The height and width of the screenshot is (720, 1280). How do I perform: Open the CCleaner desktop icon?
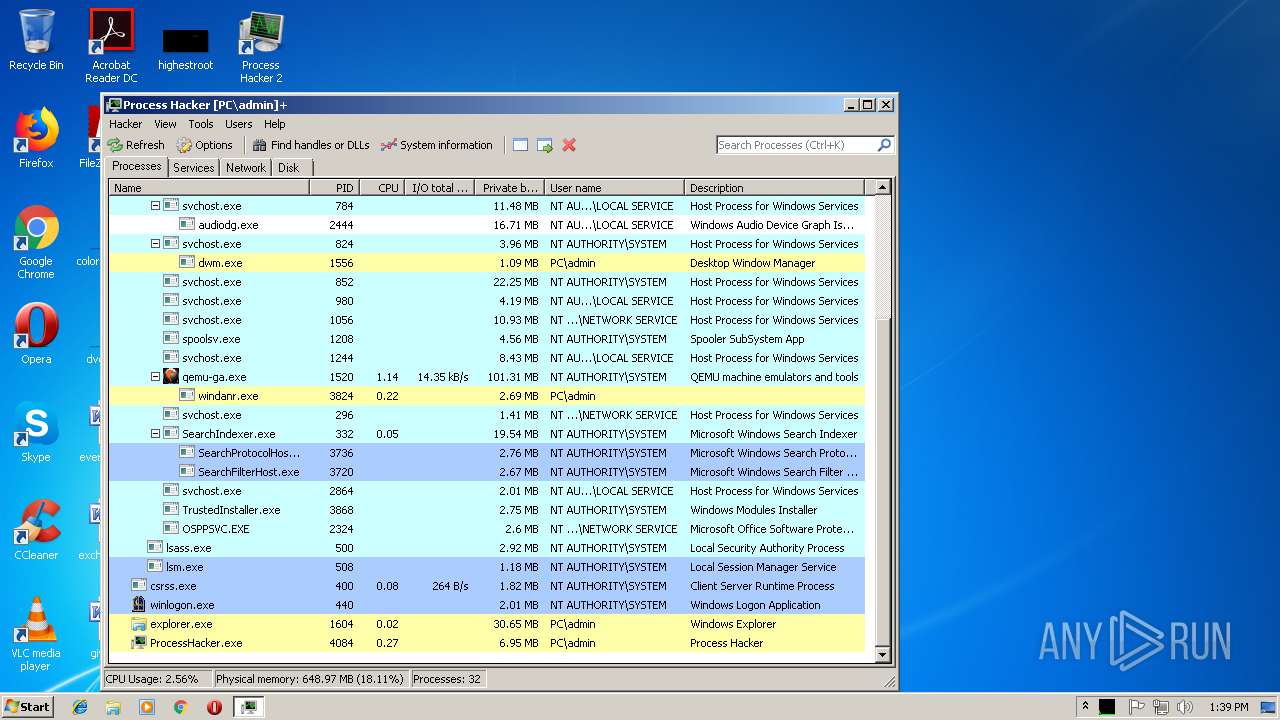coord(36,530)
